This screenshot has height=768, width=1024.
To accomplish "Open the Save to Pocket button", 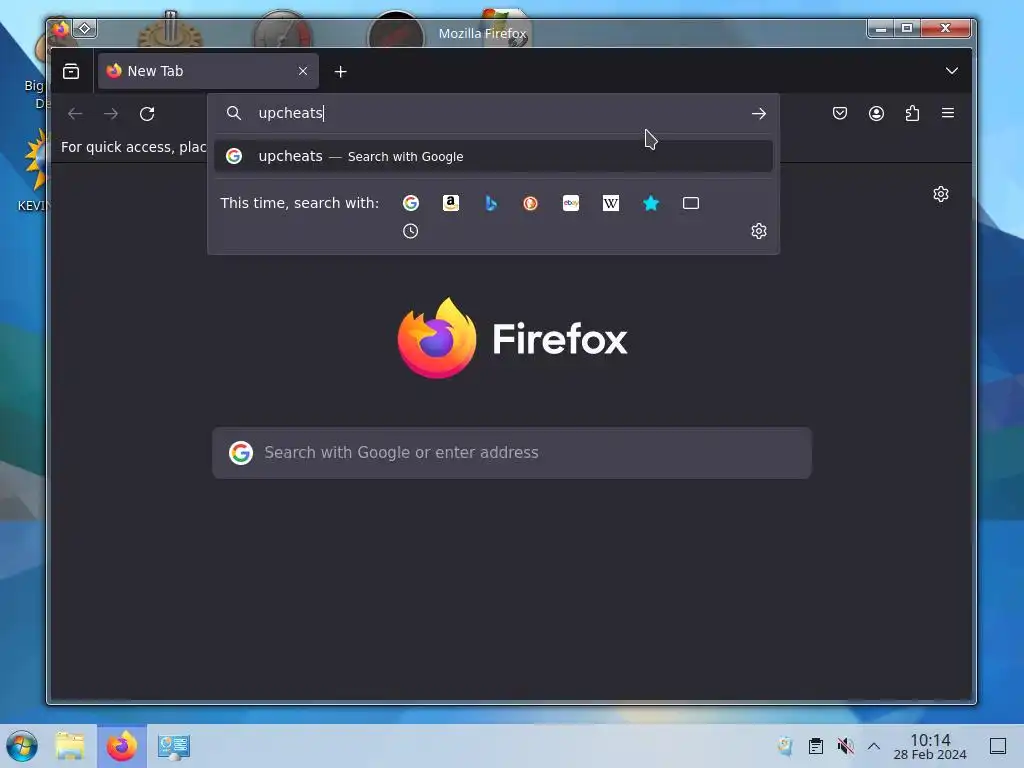I will coord(840,114).
